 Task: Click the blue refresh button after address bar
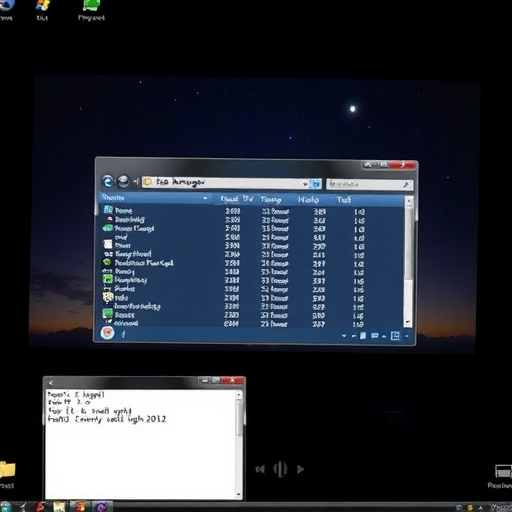click(x=315, y=184)
